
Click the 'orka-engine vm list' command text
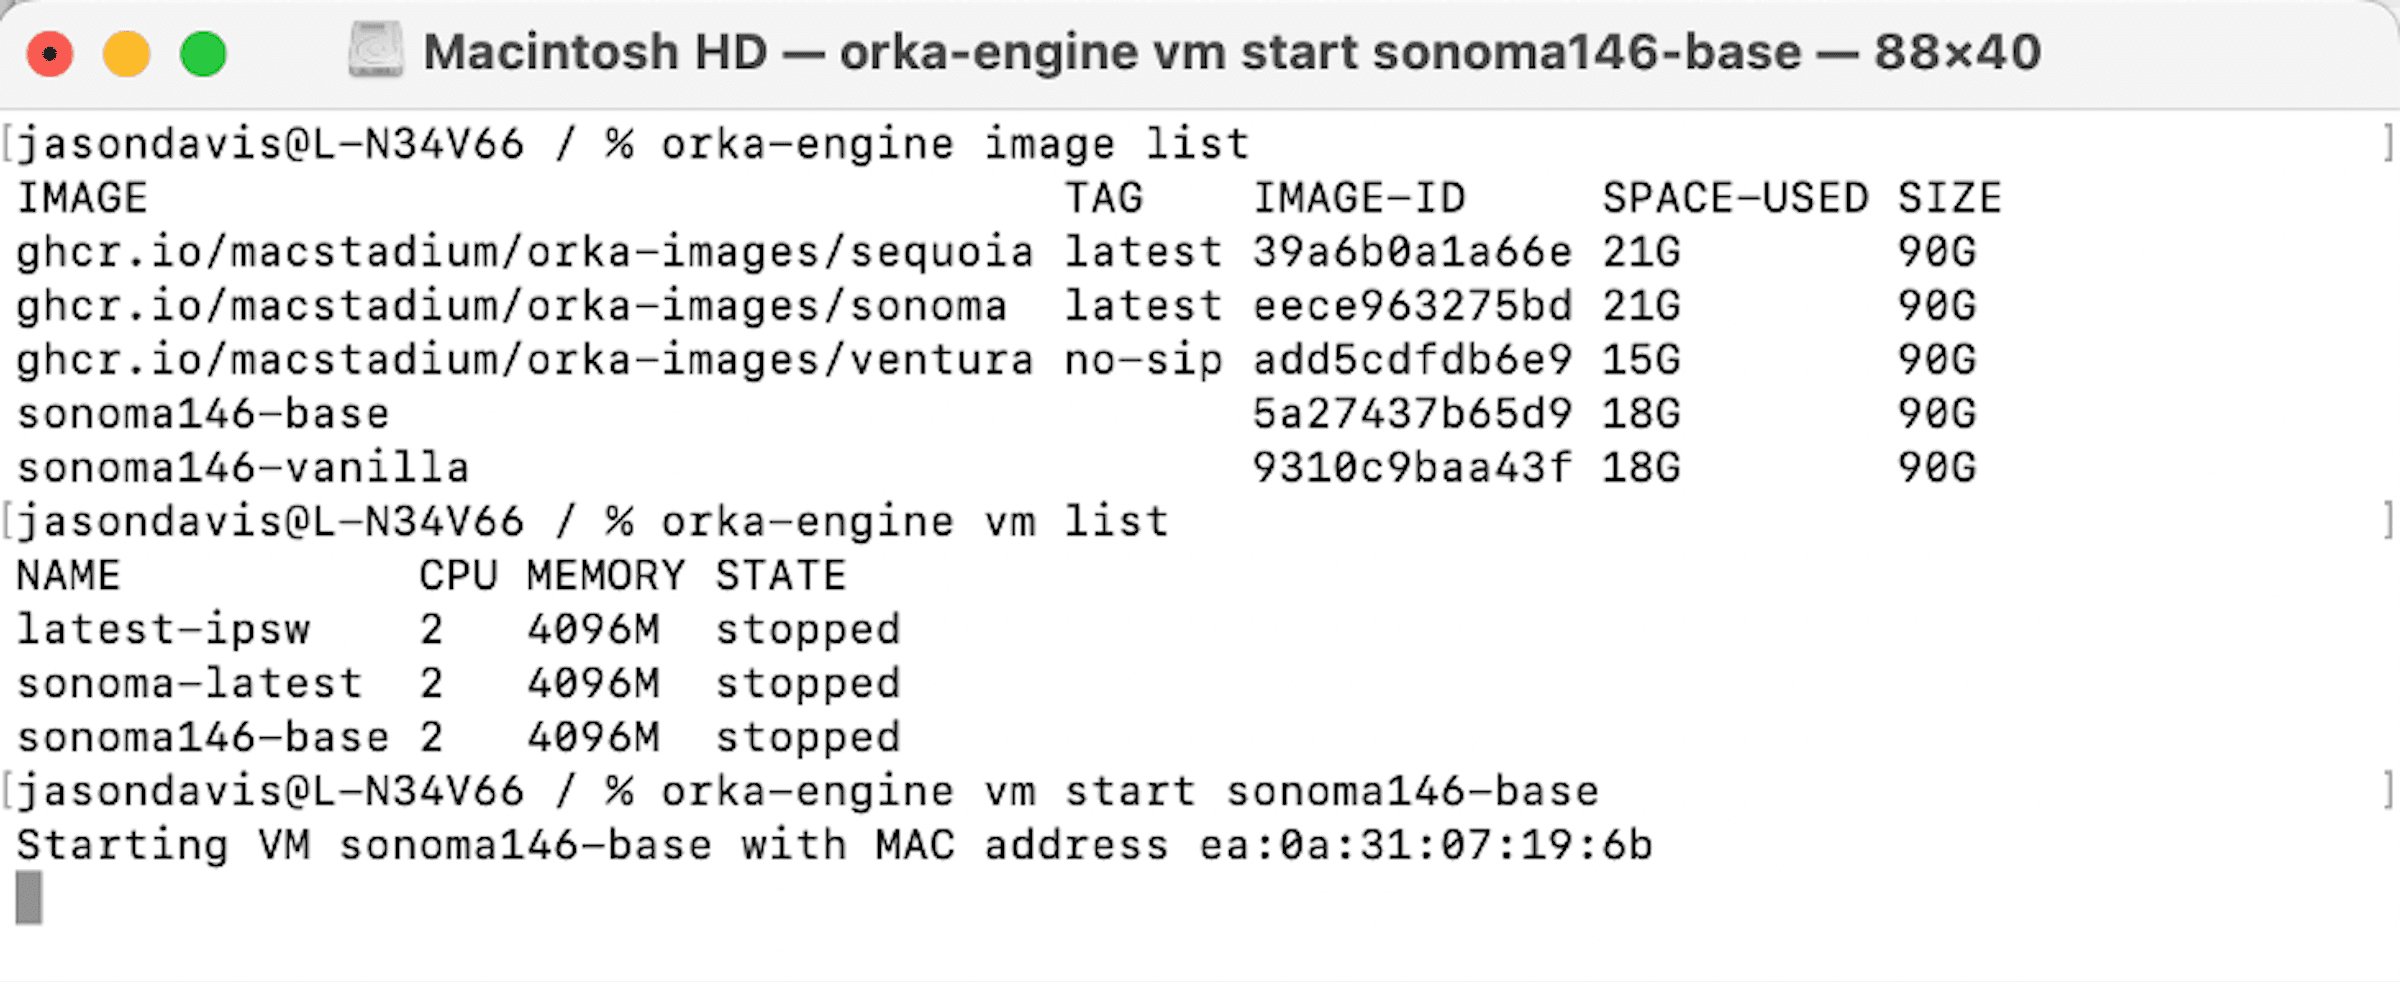pyautogui.click(x=914, y=522)
